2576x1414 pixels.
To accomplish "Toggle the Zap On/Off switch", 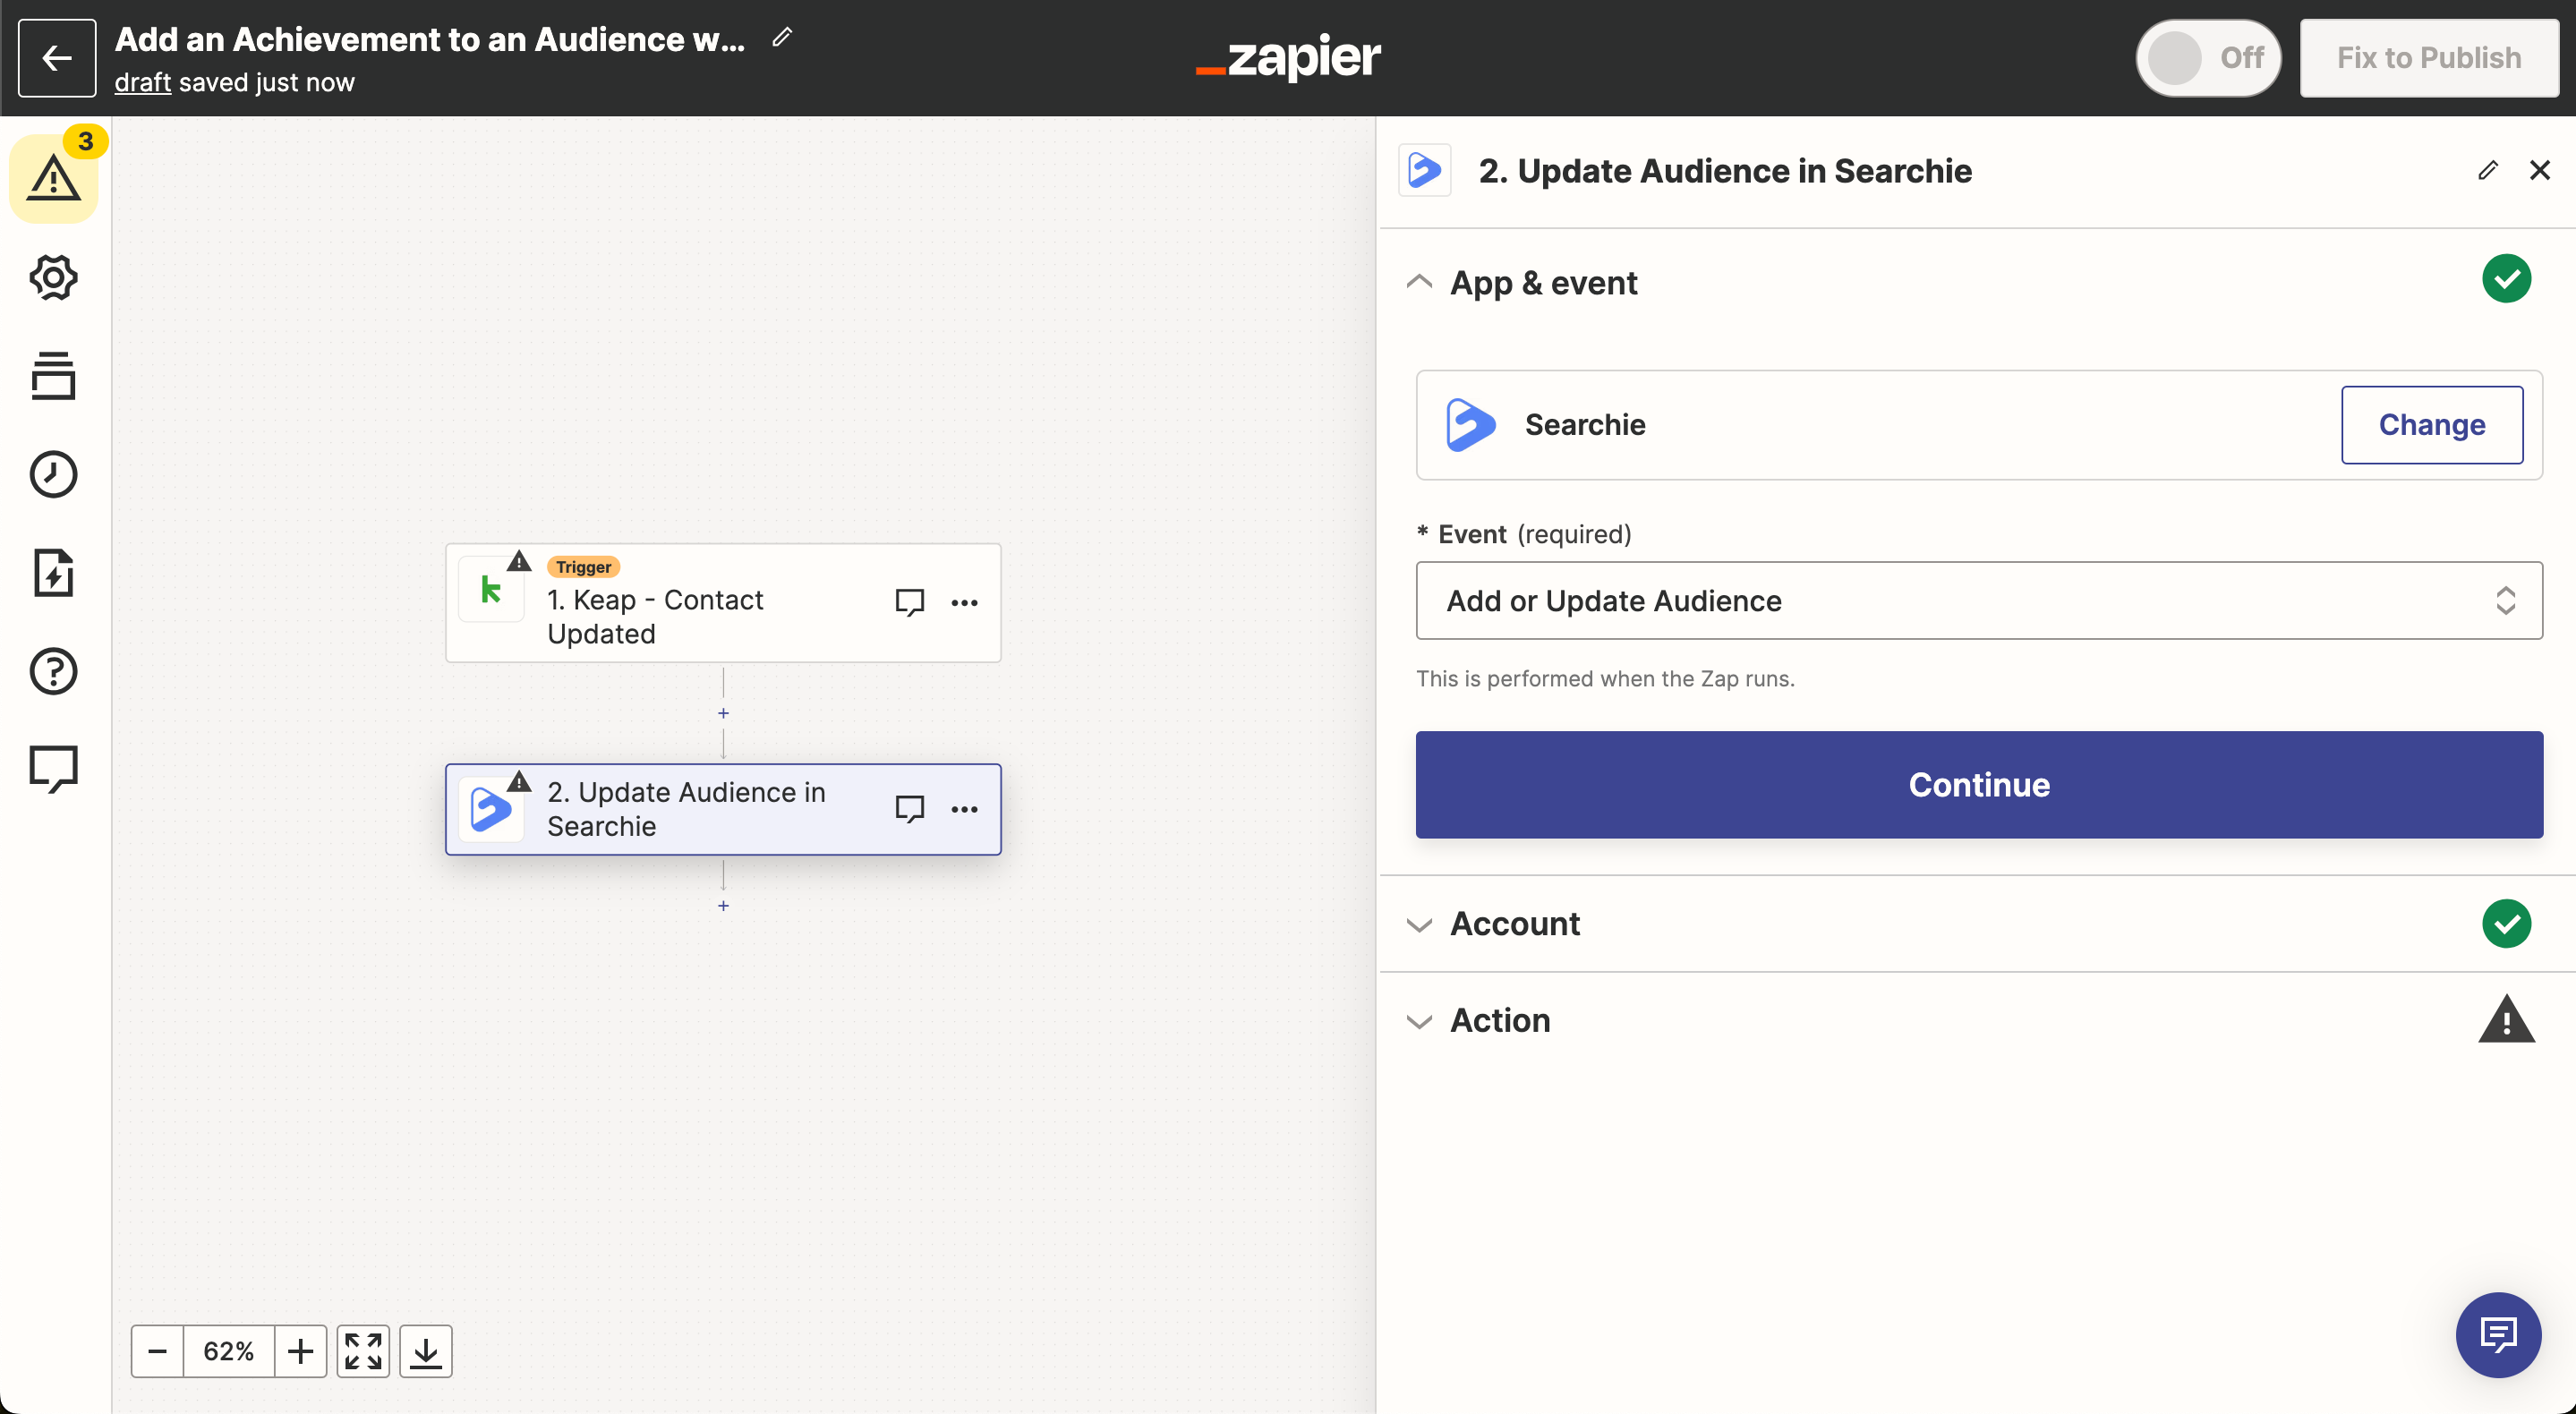I will (x=2207, y=58).
